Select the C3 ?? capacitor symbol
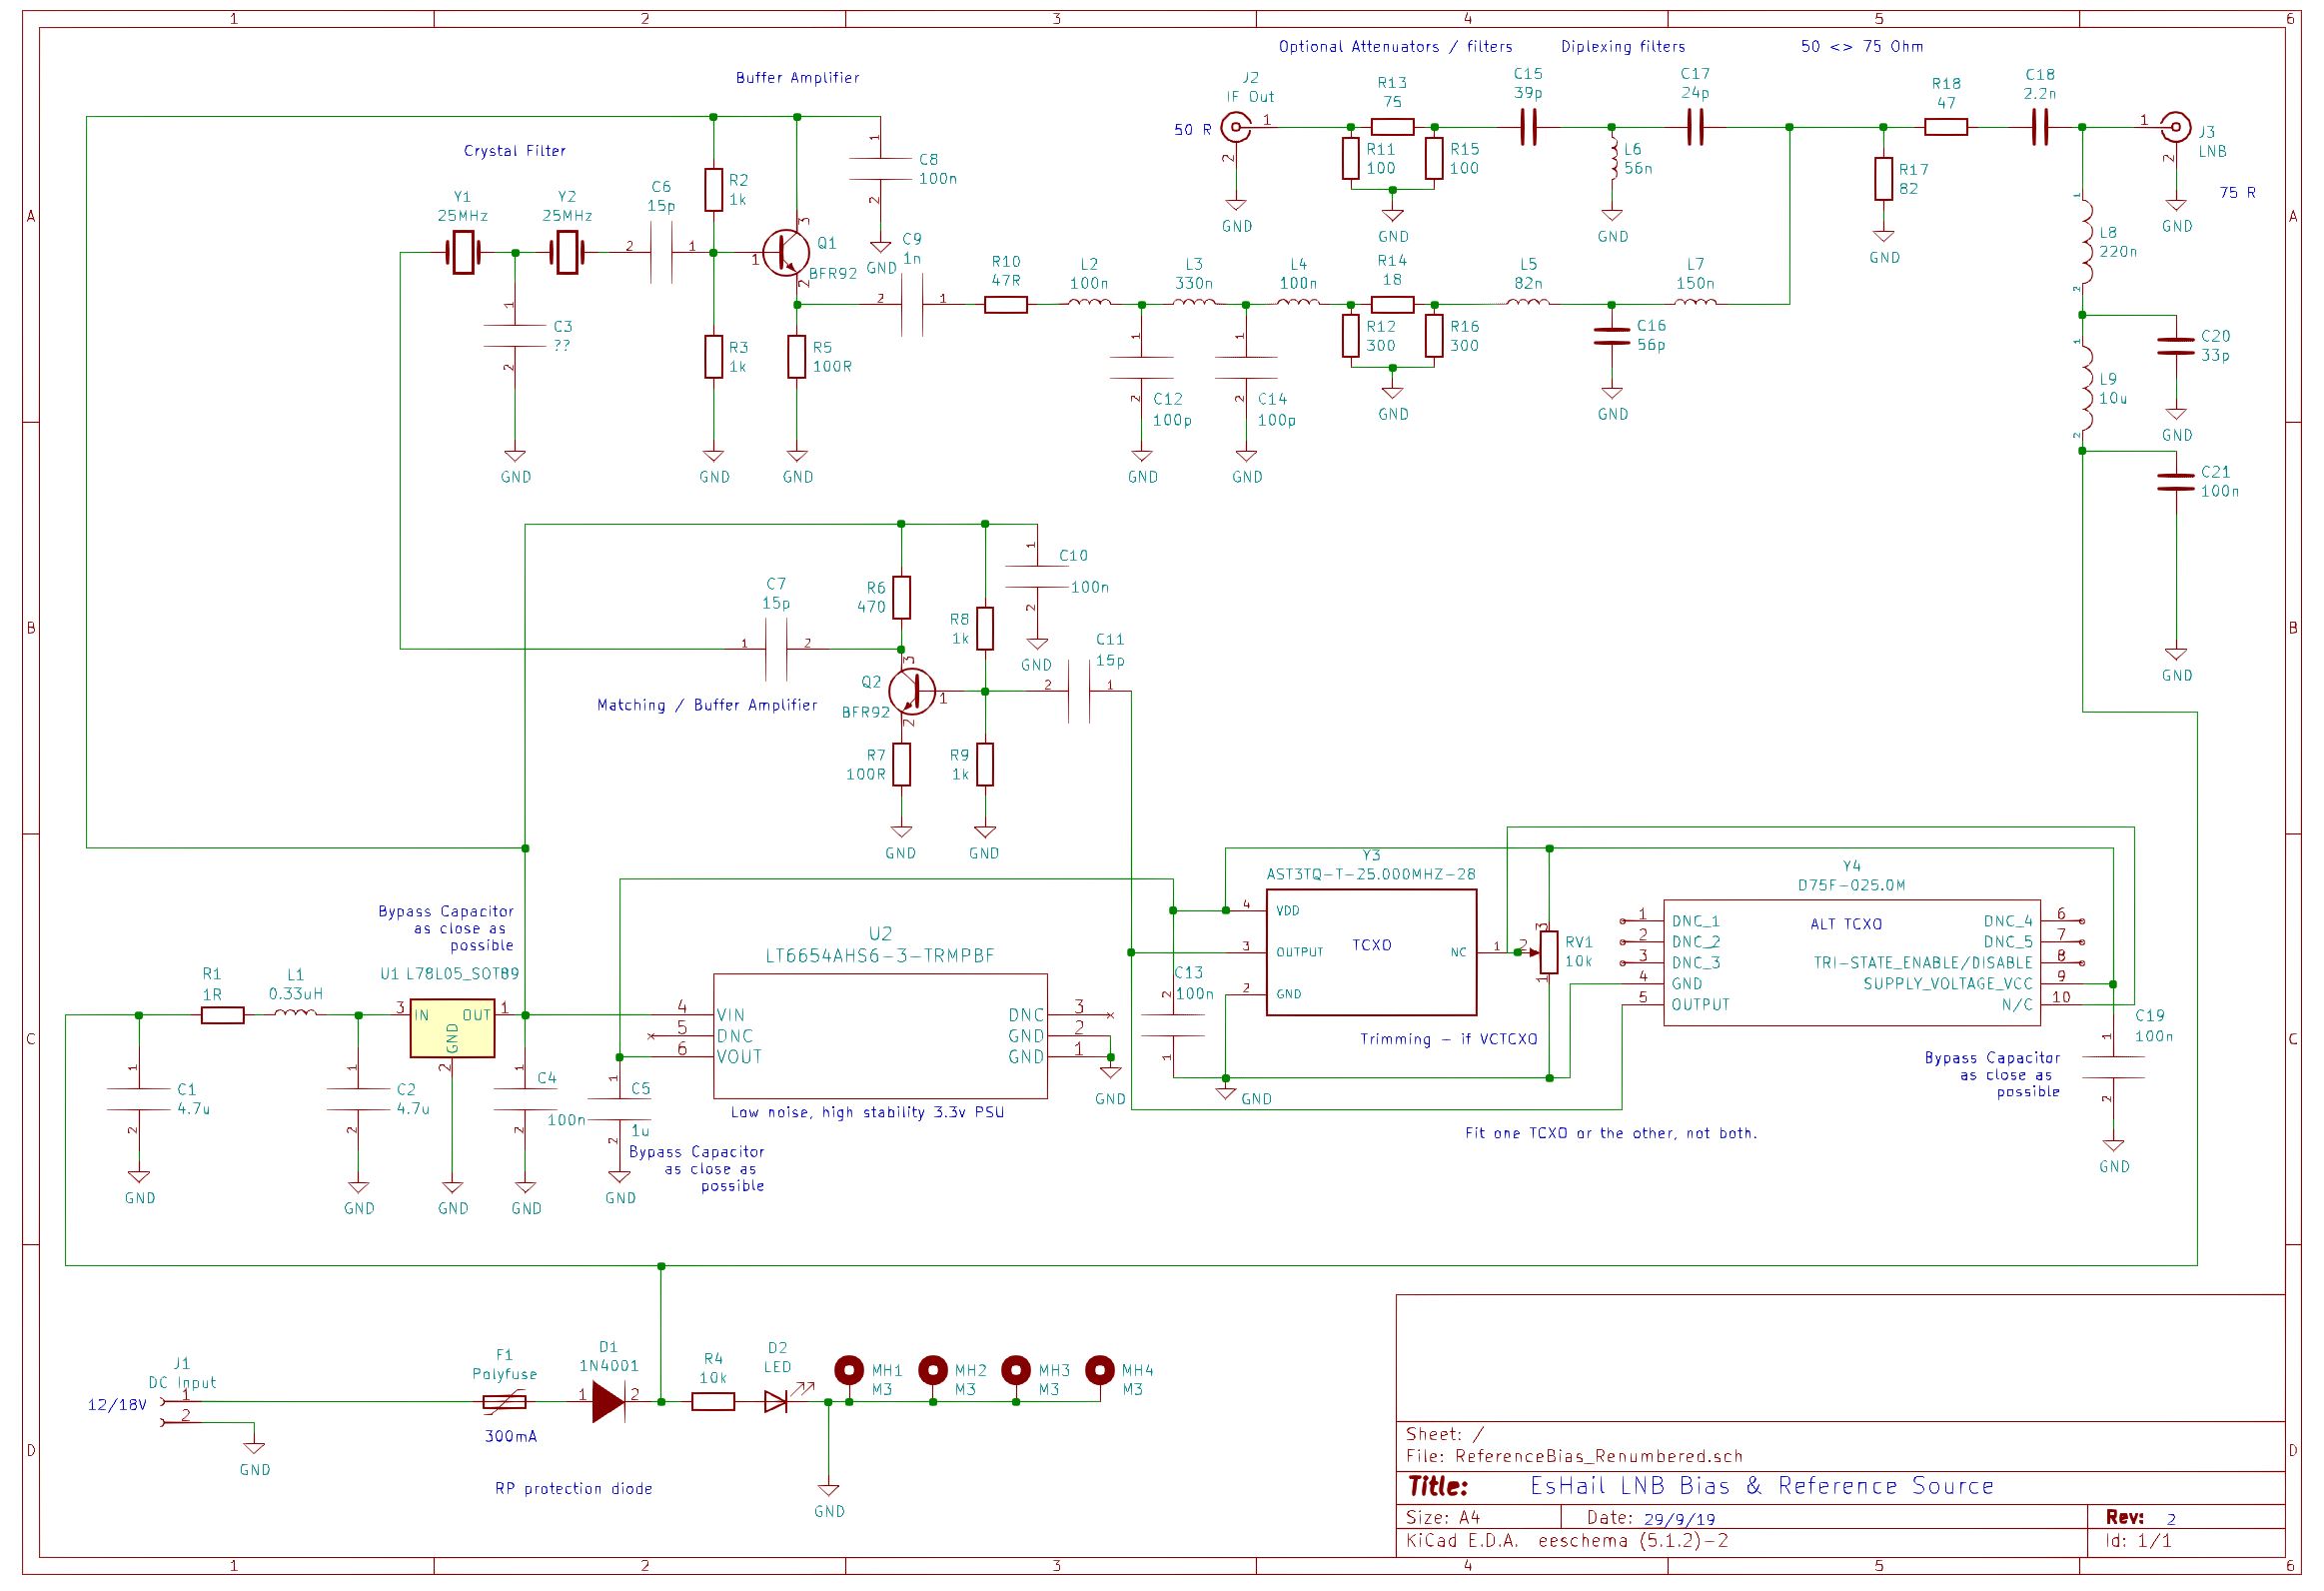This screenshot has height=1591, width=2324. tap(514, 336)
